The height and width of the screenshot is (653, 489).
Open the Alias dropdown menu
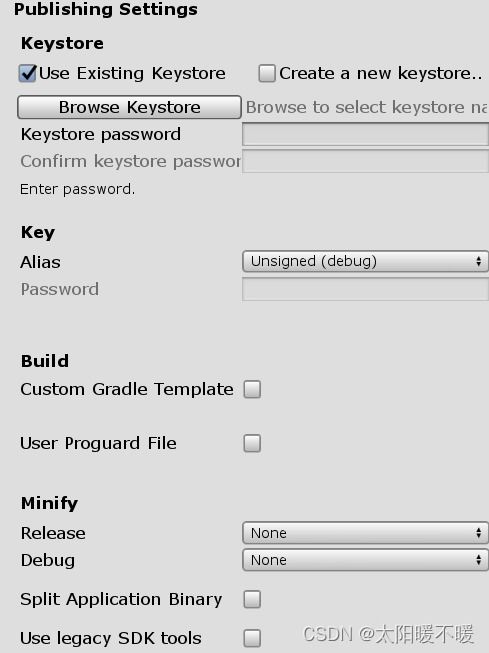click(x=365, y=261)
